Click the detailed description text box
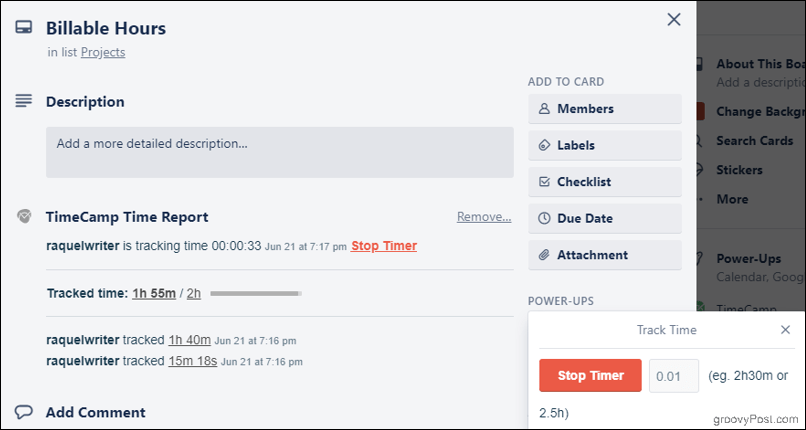The width and height of the screenshot is (806, 430). pos(280,152)
